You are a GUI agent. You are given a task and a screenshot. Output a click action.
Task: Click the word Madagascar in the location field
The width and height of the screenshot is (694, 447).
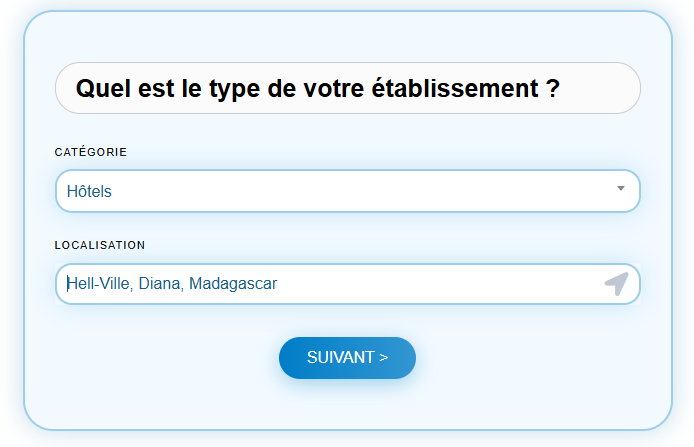233,284
